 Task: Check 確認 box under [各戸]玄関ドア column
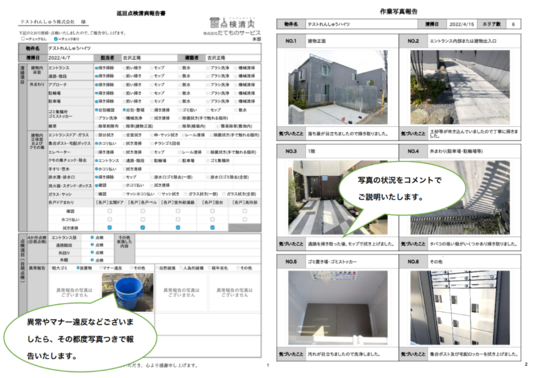coord(110,211)
